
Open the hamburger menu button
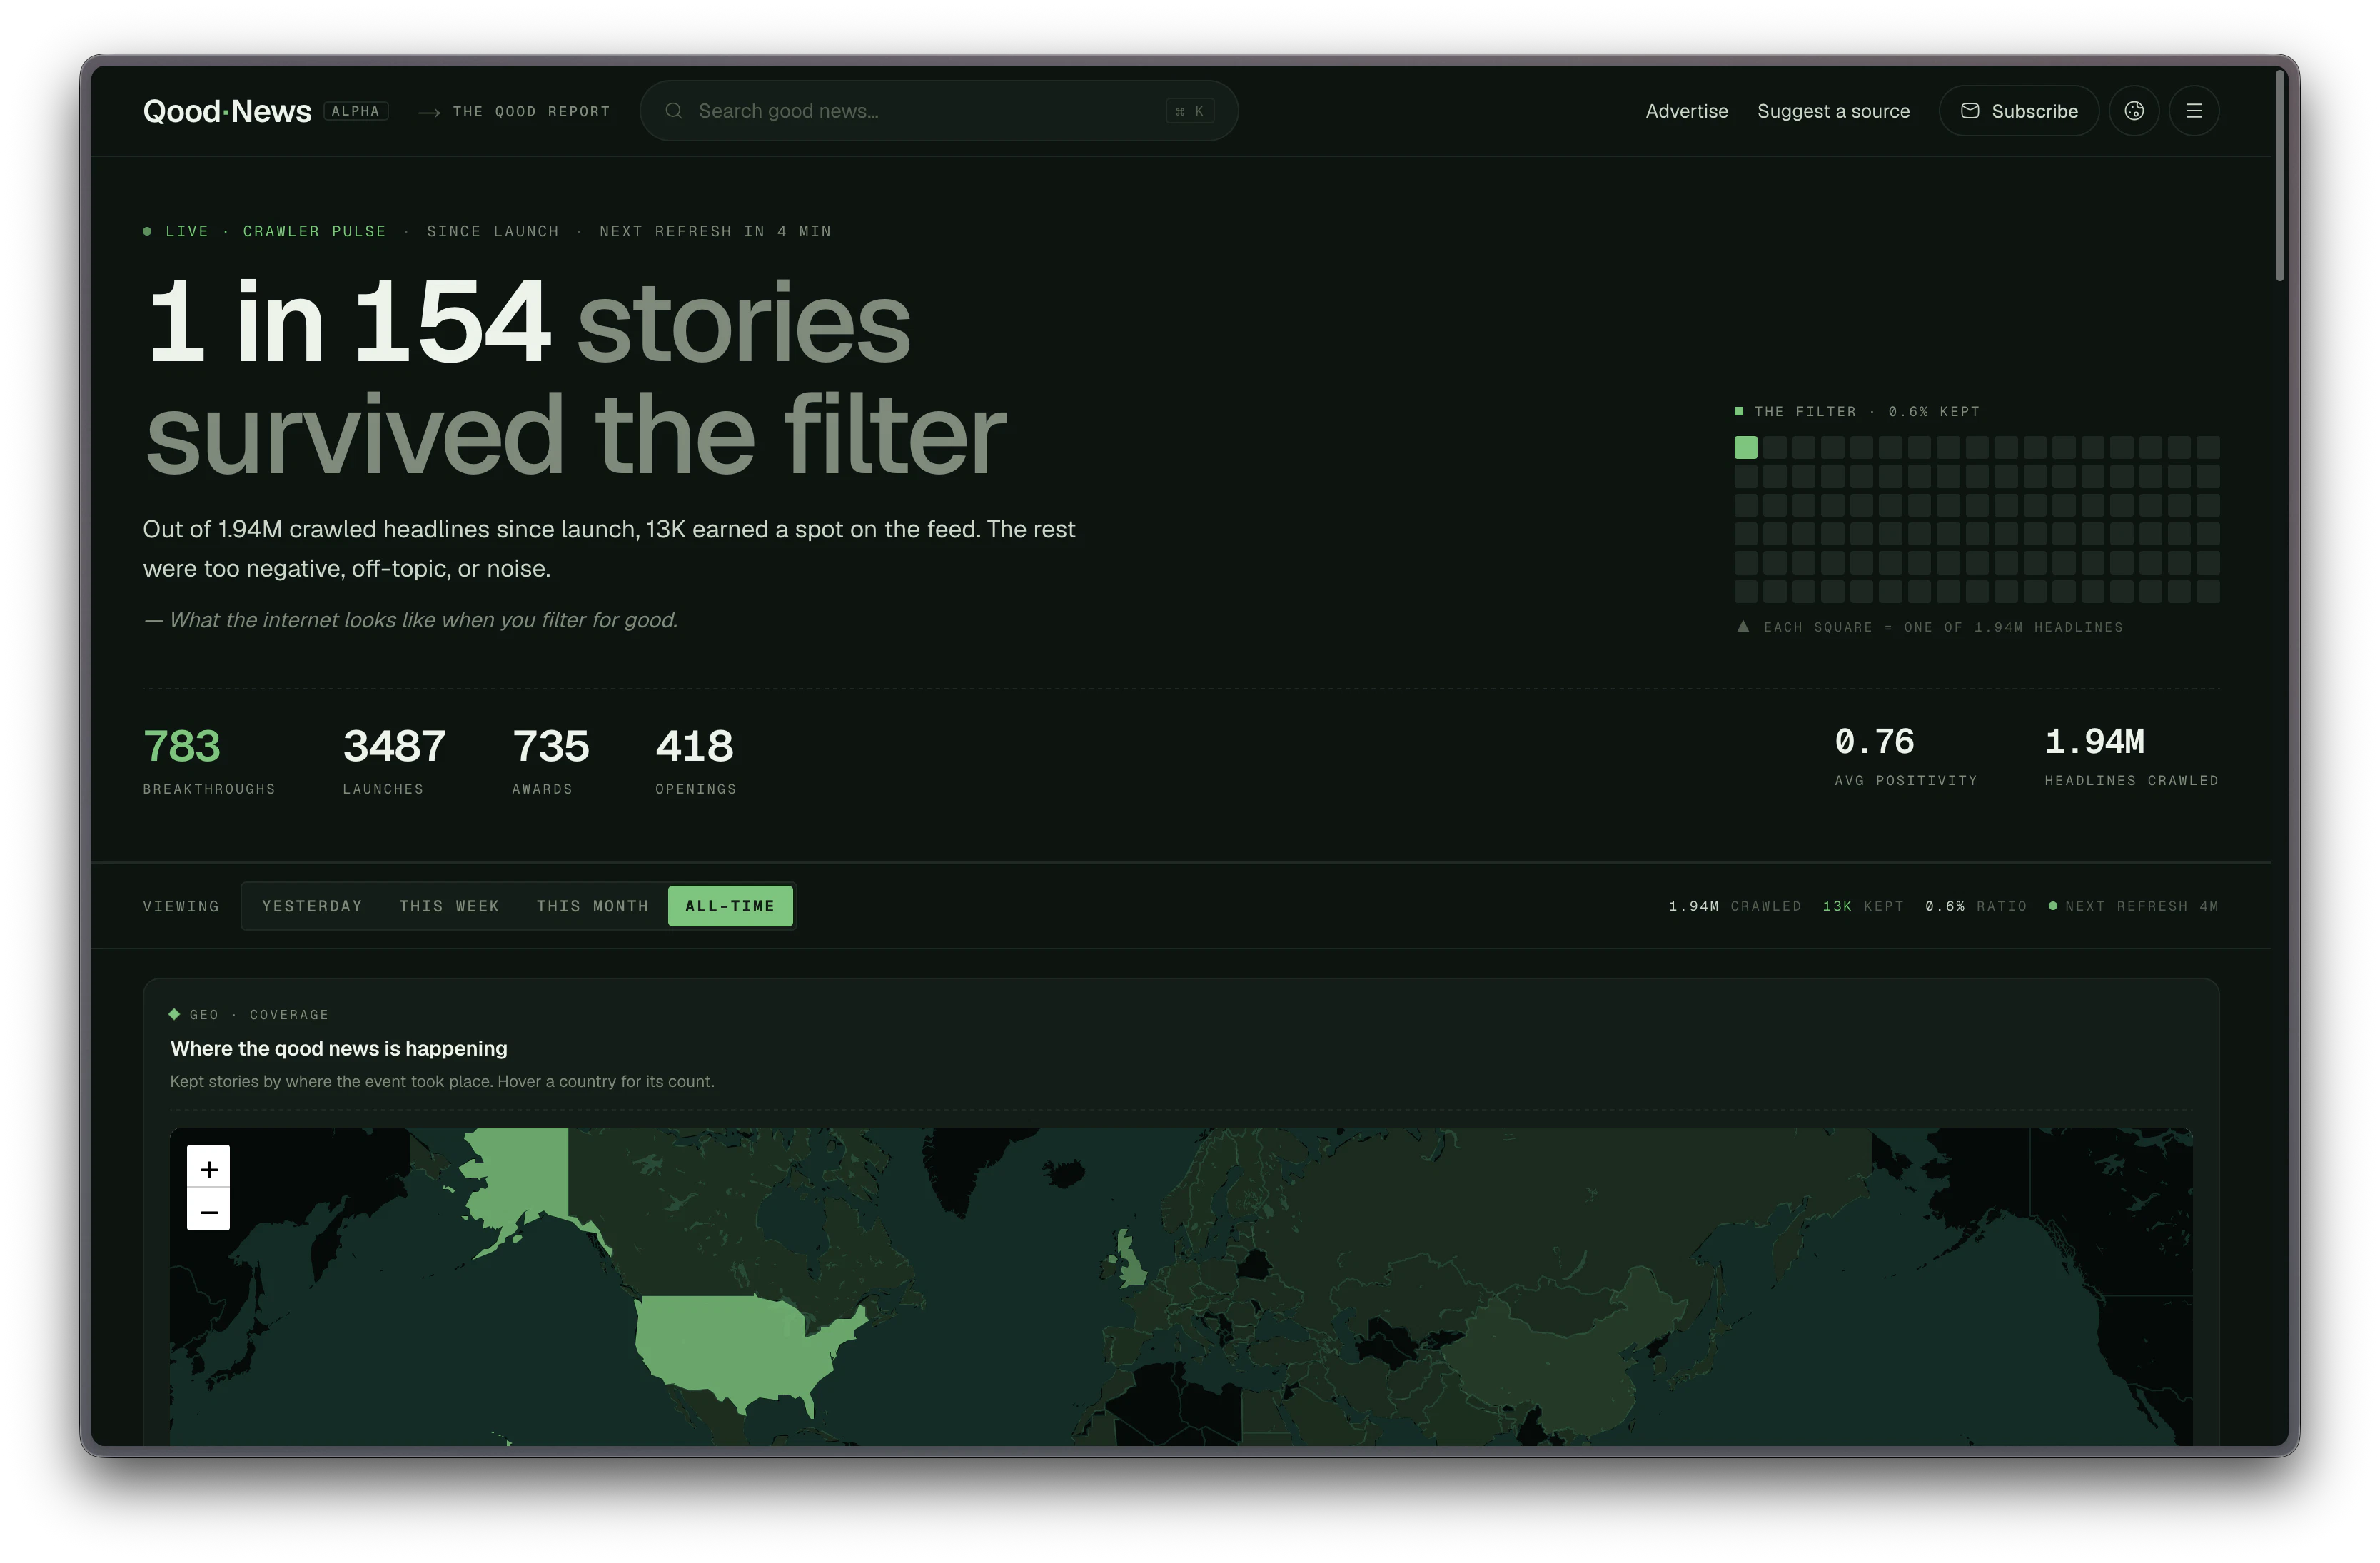(x=2194, y=111)
